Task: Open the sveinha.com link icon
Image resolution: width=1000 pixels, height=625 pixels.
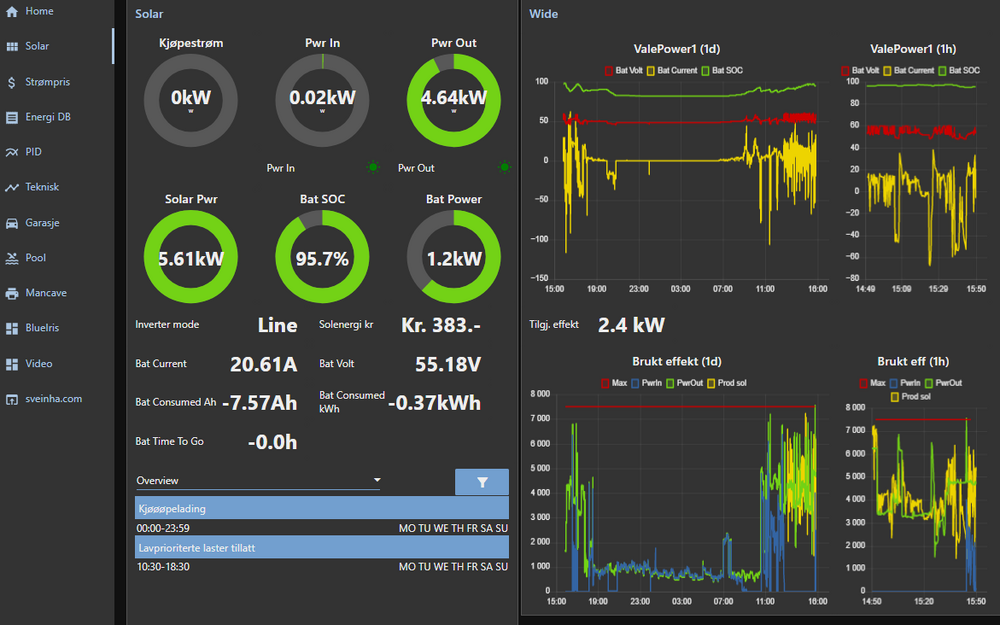Action: (12, 399)
